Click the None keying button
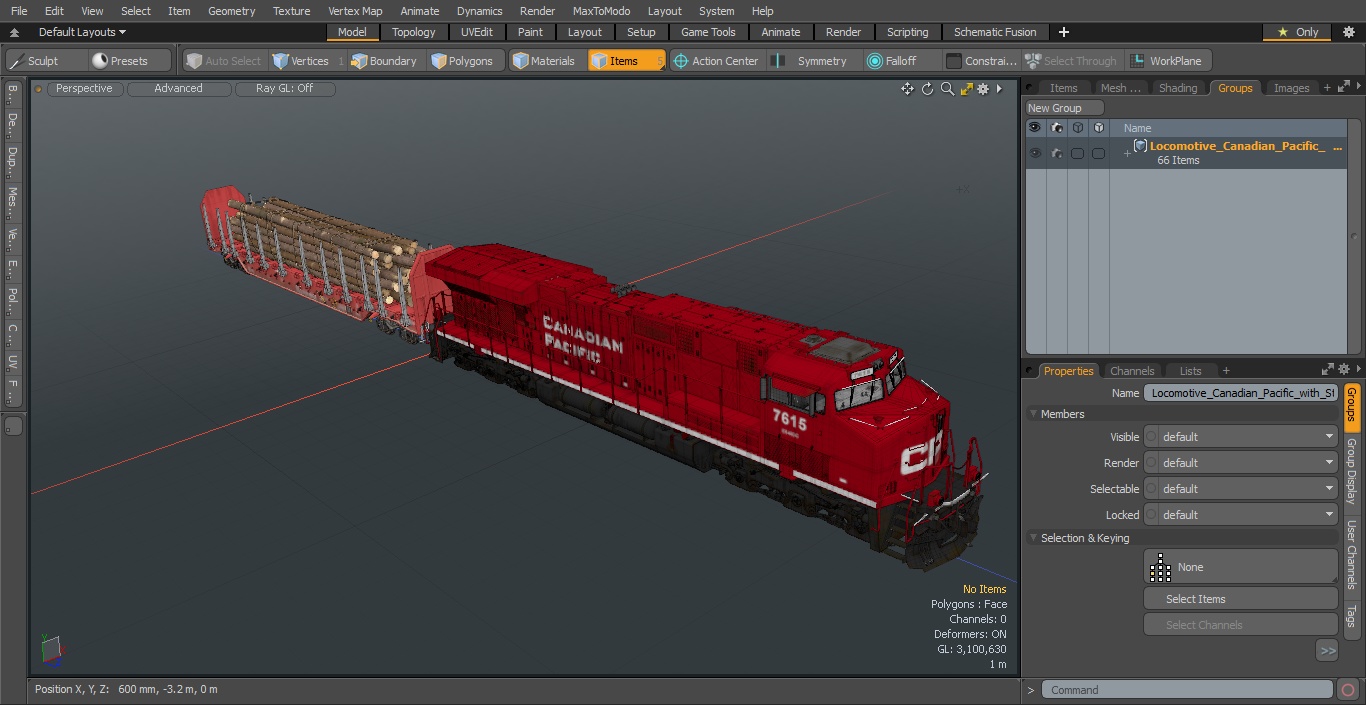 (1240, 567)
